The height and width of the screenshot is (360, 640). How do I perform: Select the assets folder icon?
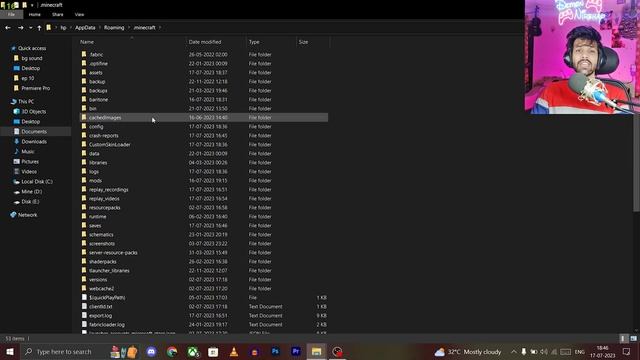pyautogui.click(x=84, y=72)
